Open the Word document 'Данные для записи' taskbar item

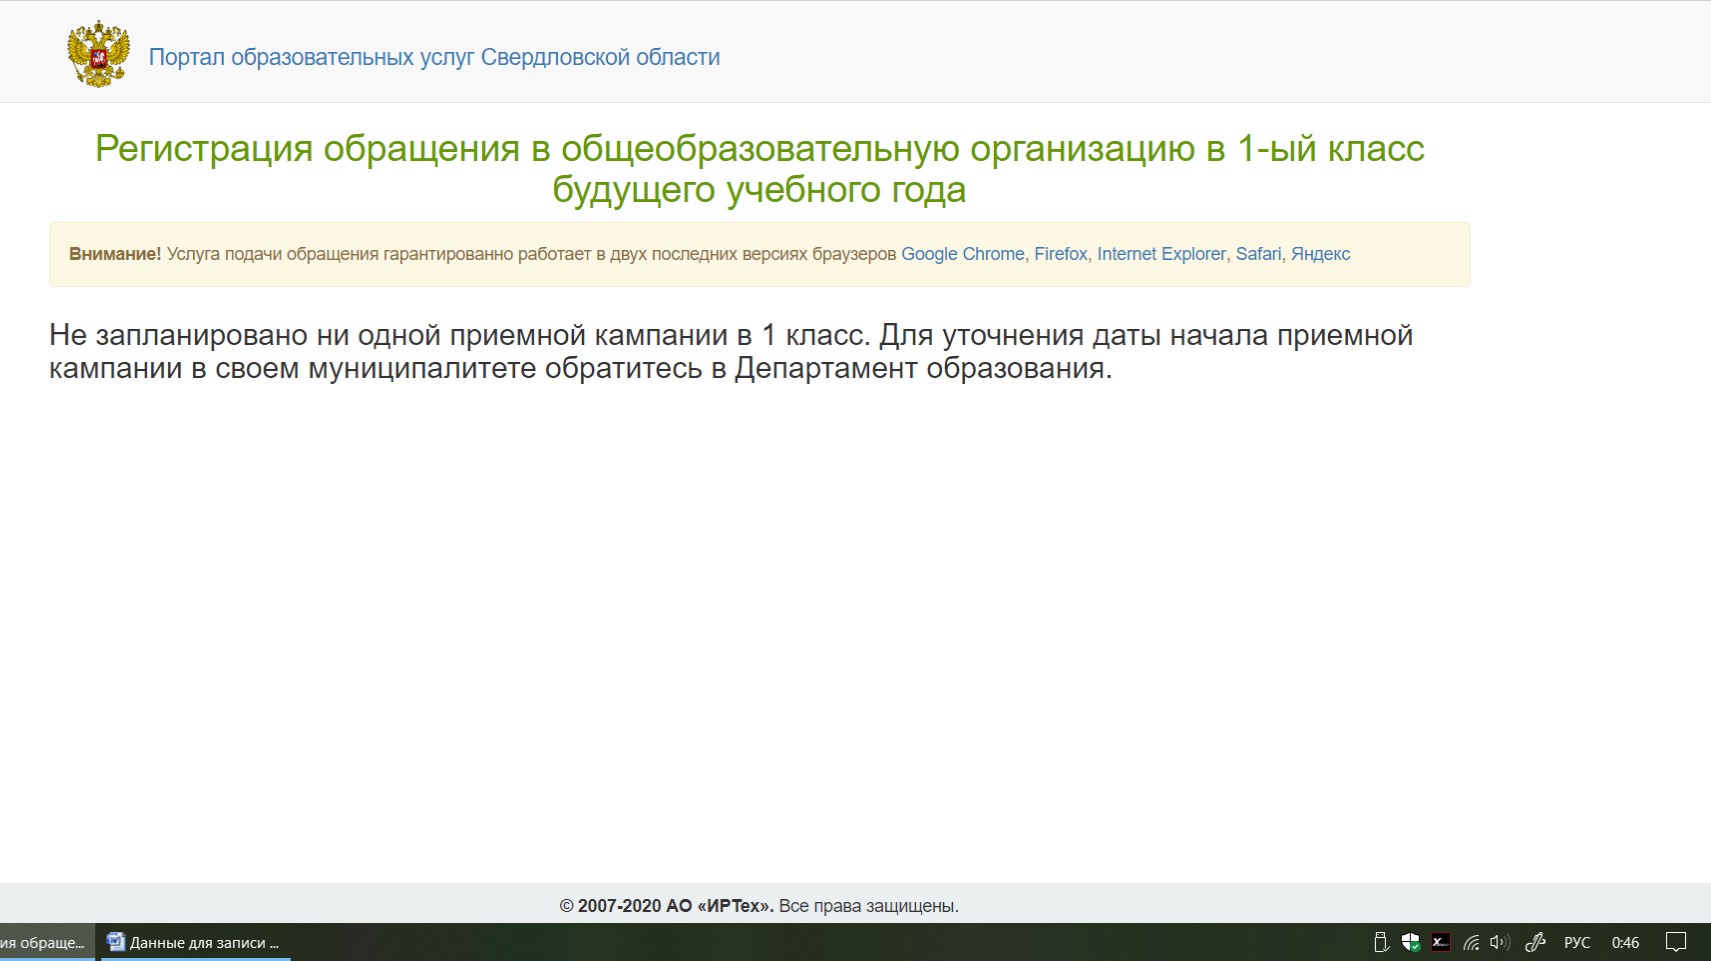coord(195,942)
